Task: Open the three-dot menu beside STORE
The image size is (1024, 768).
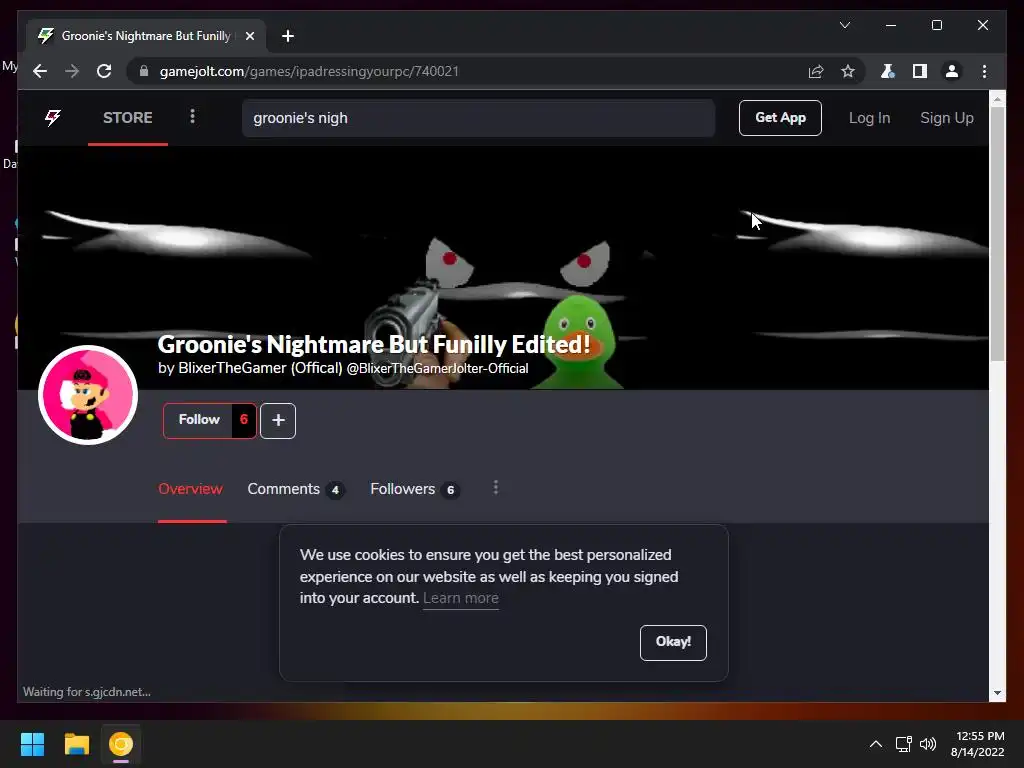Action: 192,116
